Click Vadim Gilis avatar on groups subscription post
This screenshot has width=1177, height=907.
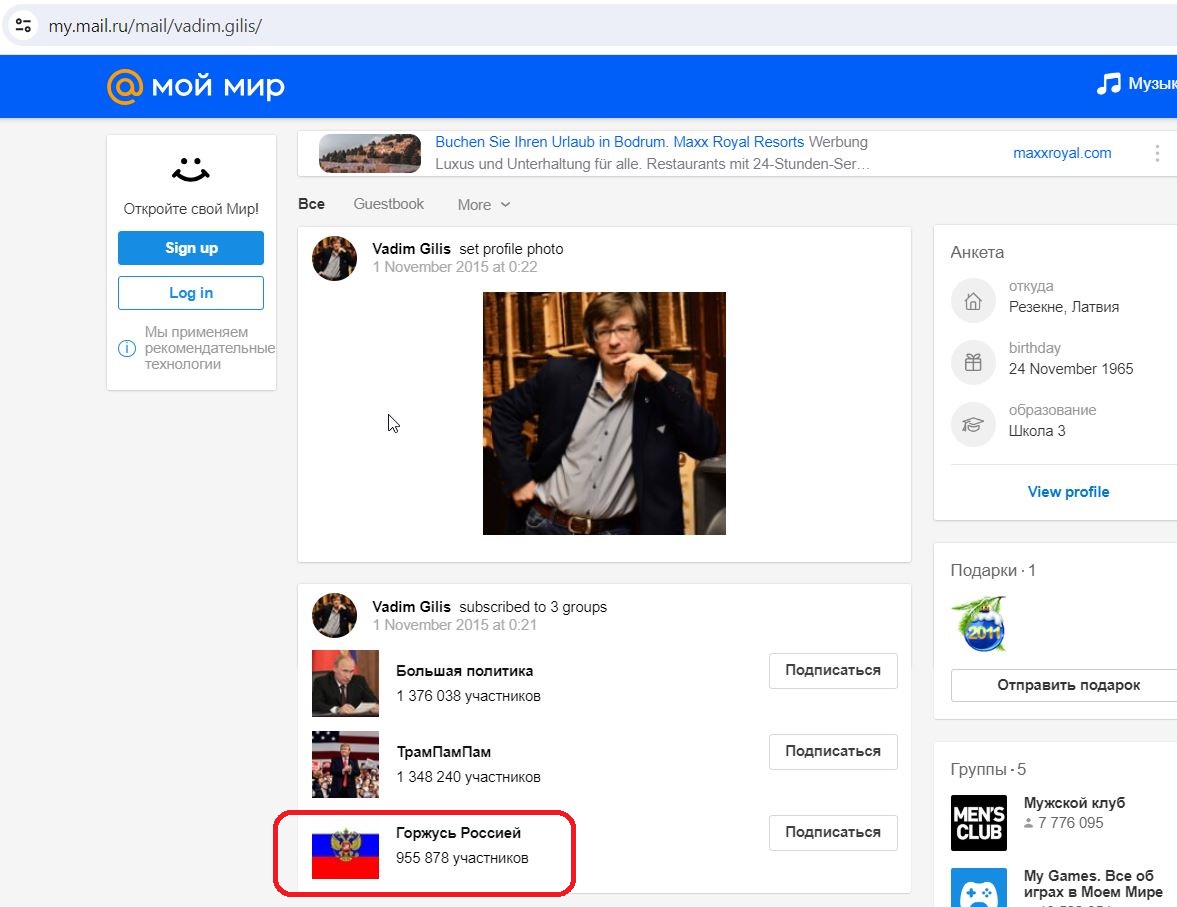tap(334, 616)
